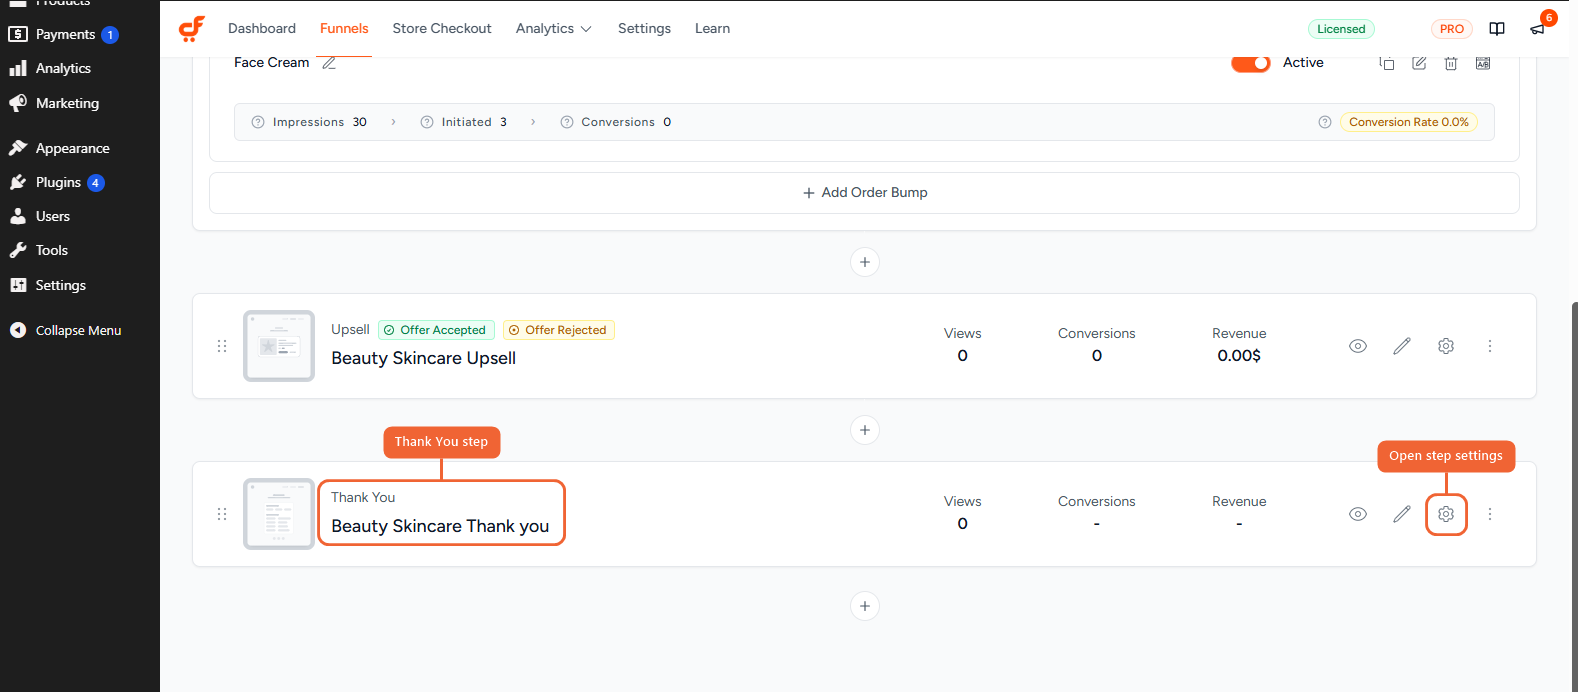The width and height of the screenshot is (1578, 692).
Task: Open more options for Upsell step
Action: coord(1490,346)
